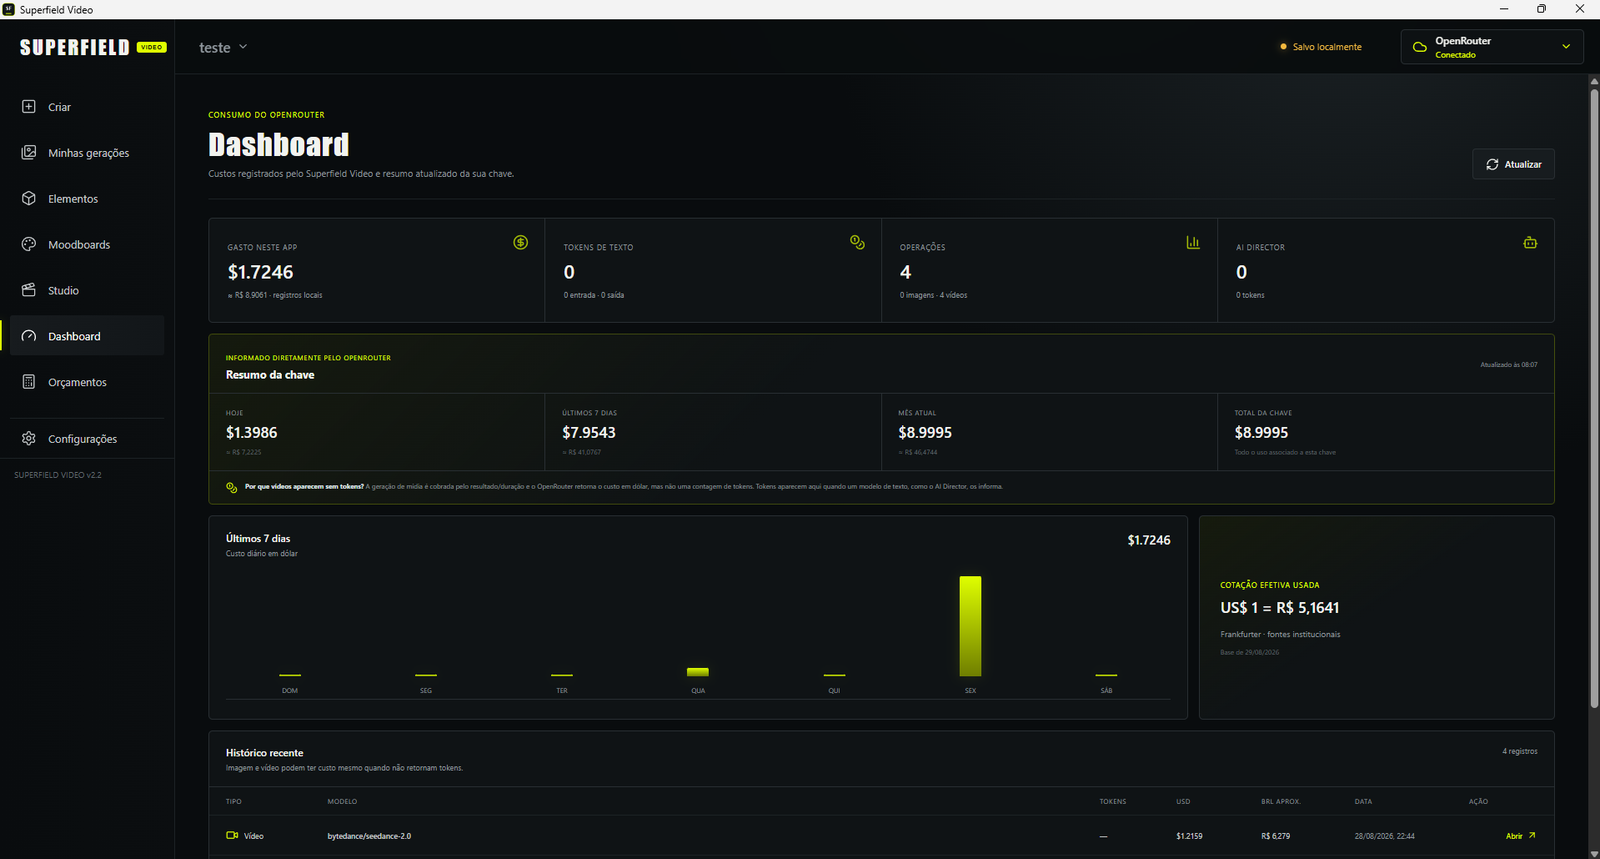This screenshot has width=1600, height=859.
Task: Click the Superfield Video logo
Action: click(x=93, y=47)
